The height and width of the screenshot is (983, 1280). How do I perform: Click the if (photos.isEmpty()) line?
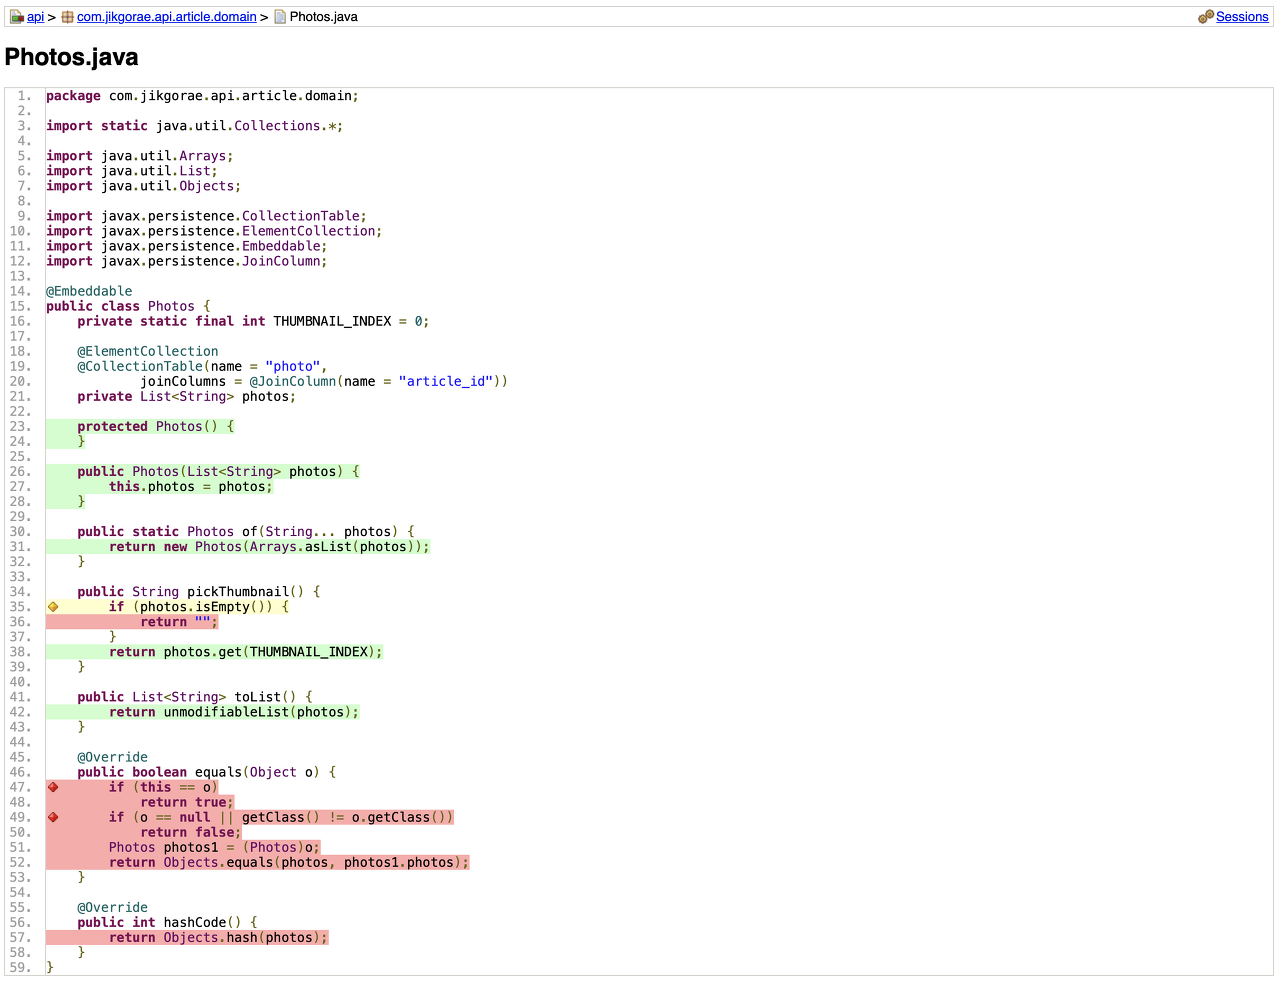click(x=198, y=606)
